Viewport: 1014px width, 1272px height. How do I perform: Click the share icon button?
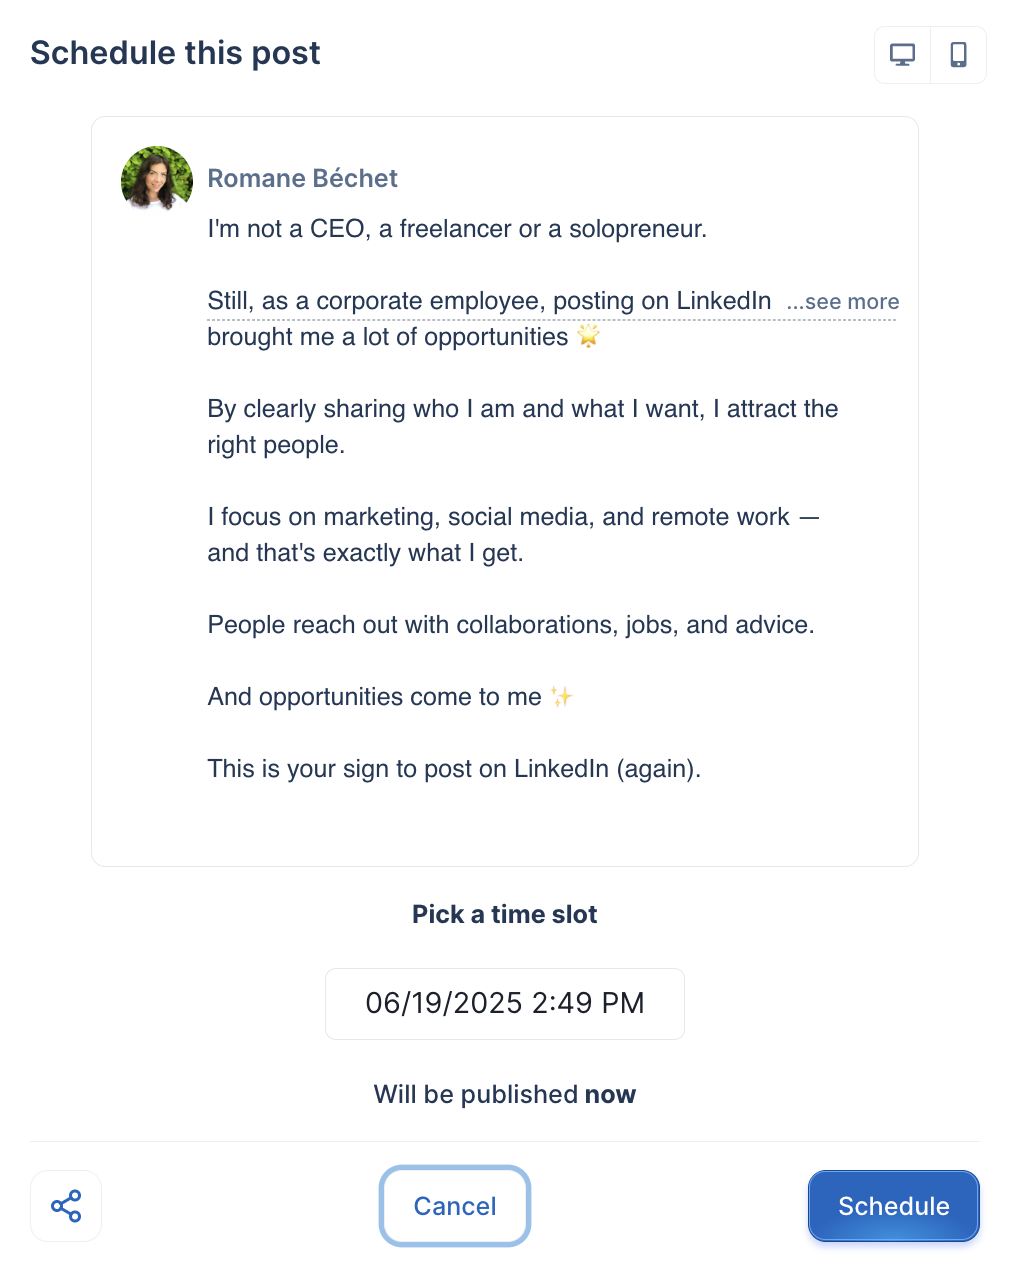click(66, 1206)
